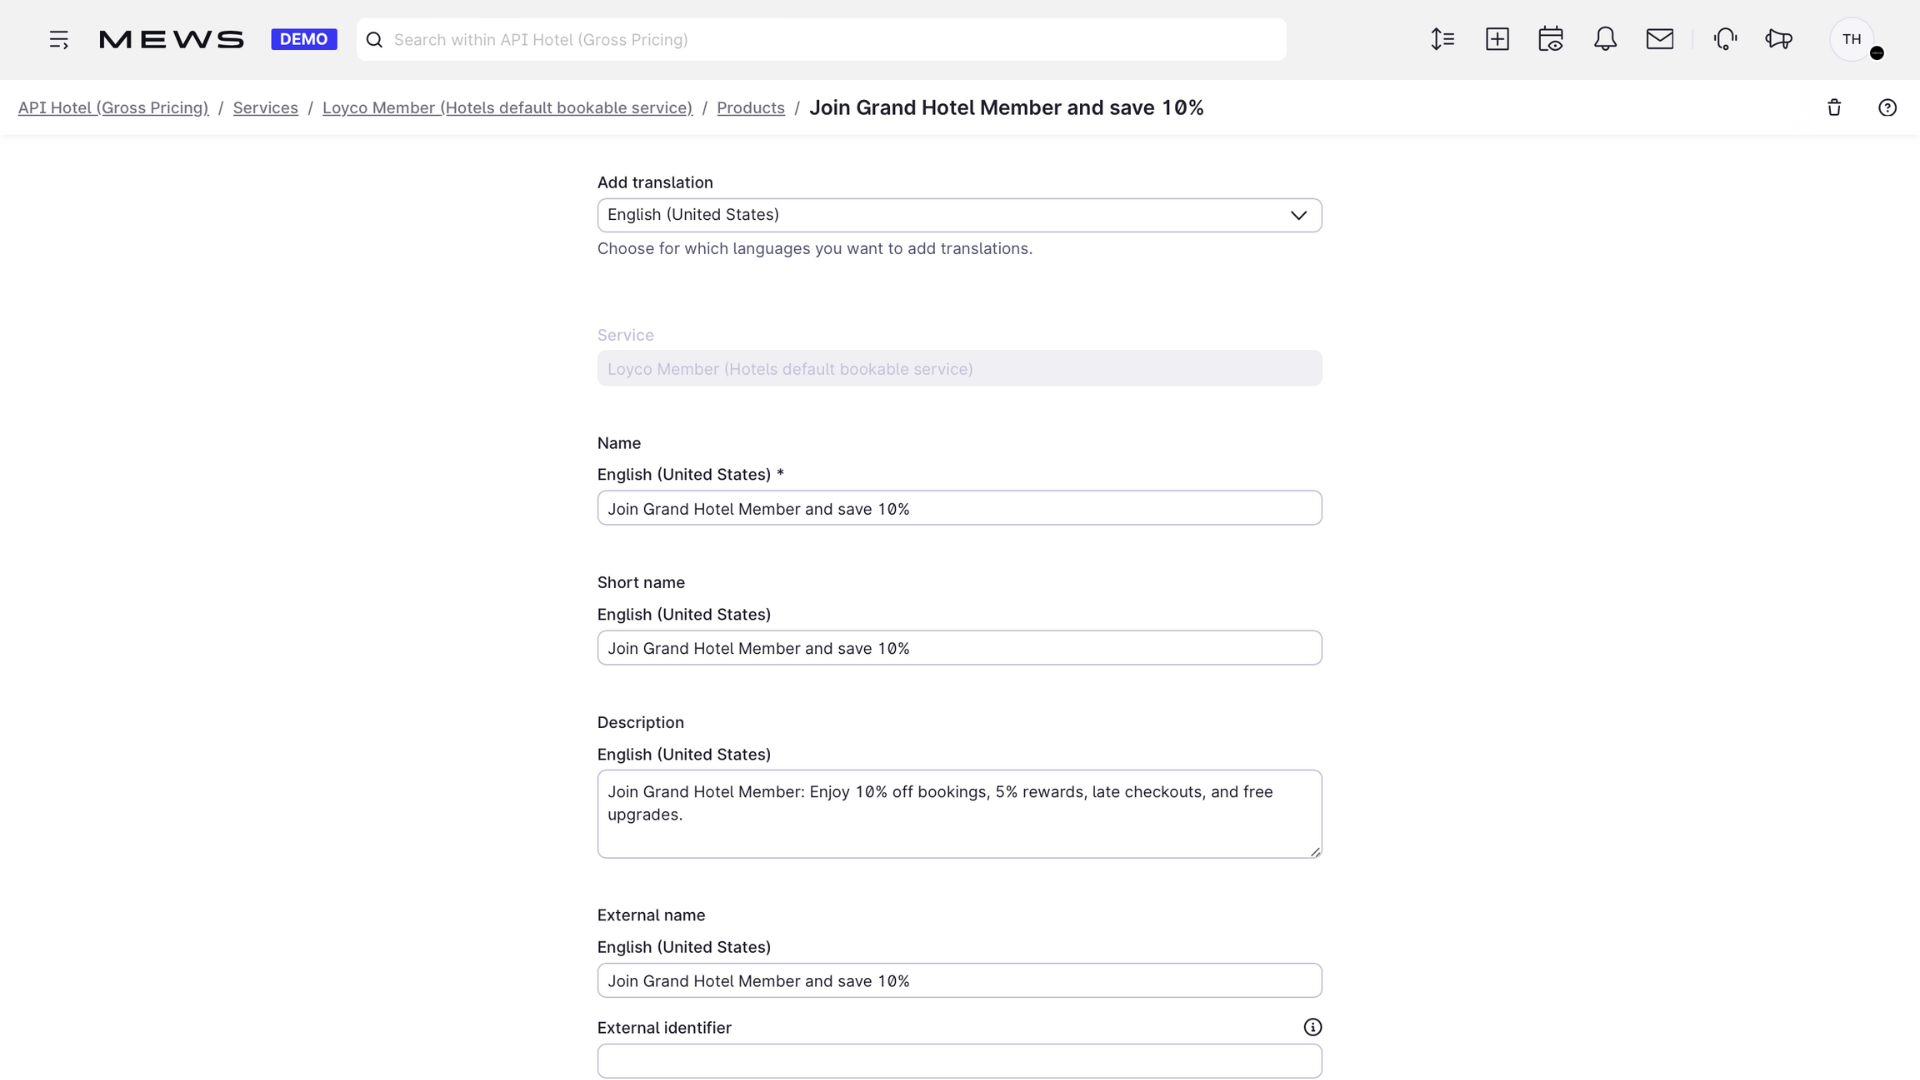Open Loyco Member service breadcrumb link
This screenshot has height=1080, width=1920.
507,108
